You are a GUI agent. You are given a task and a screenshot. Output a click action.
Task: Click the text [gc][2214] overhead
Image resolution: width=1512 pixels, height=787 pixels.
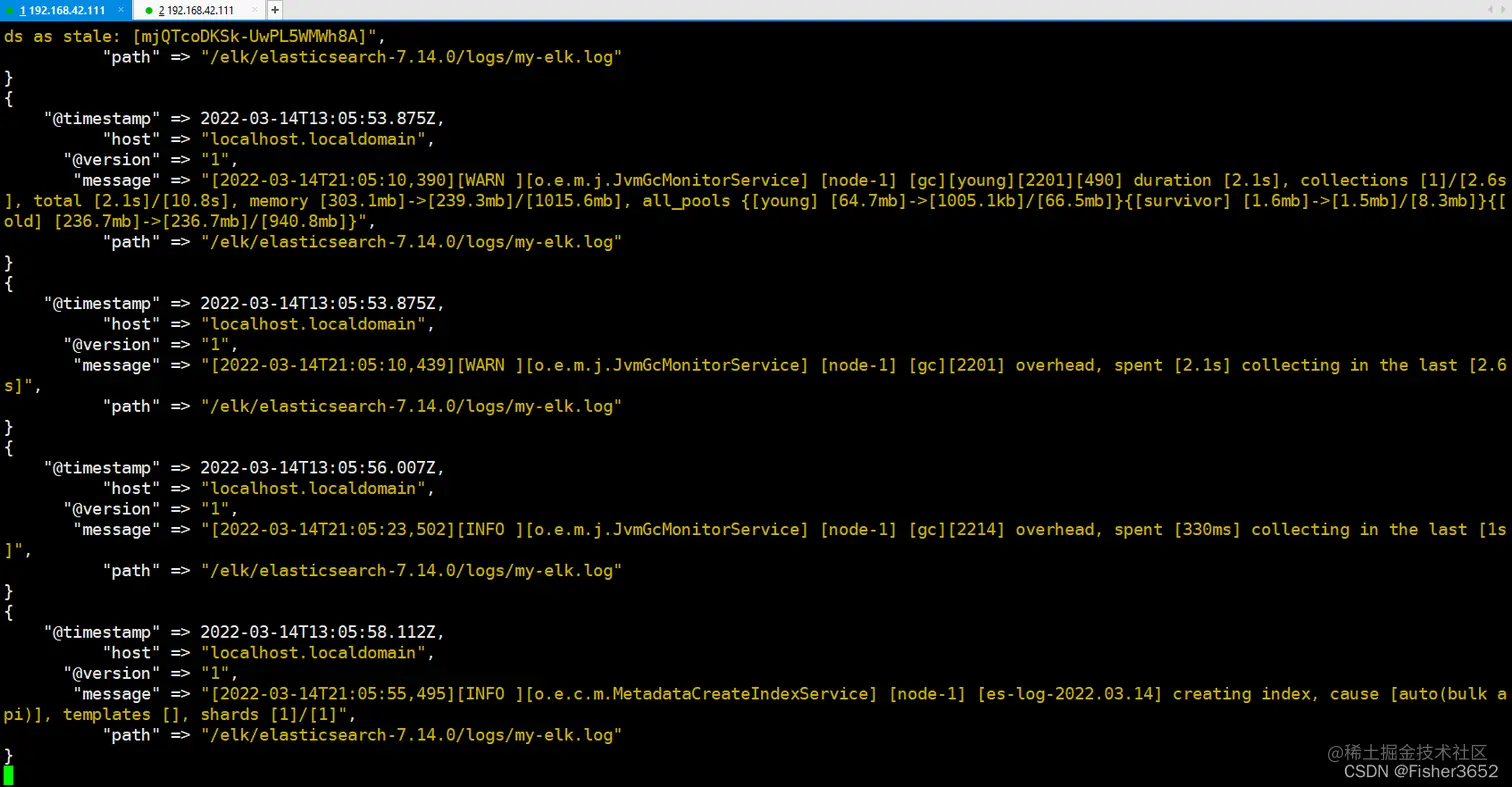[1003, 529]
